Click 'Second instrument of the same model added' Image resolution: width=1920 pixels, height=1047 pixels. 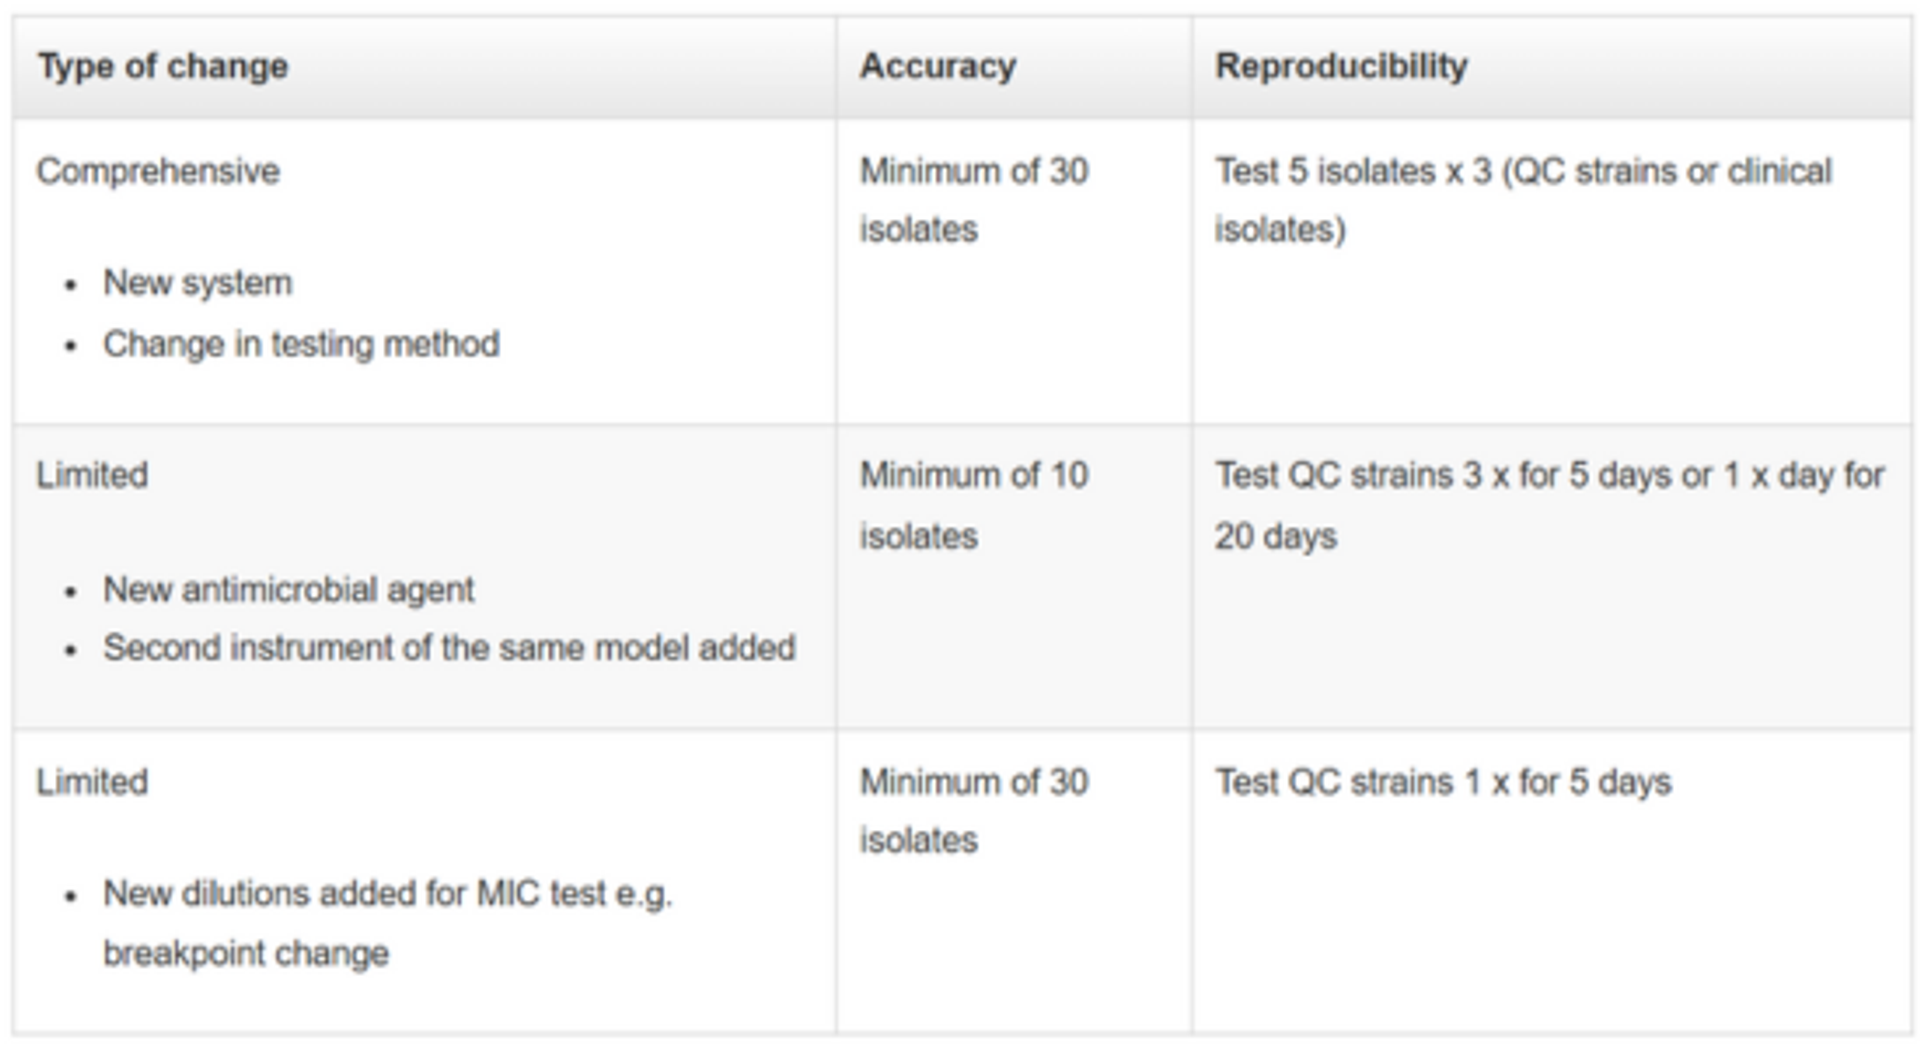(449, 648)
